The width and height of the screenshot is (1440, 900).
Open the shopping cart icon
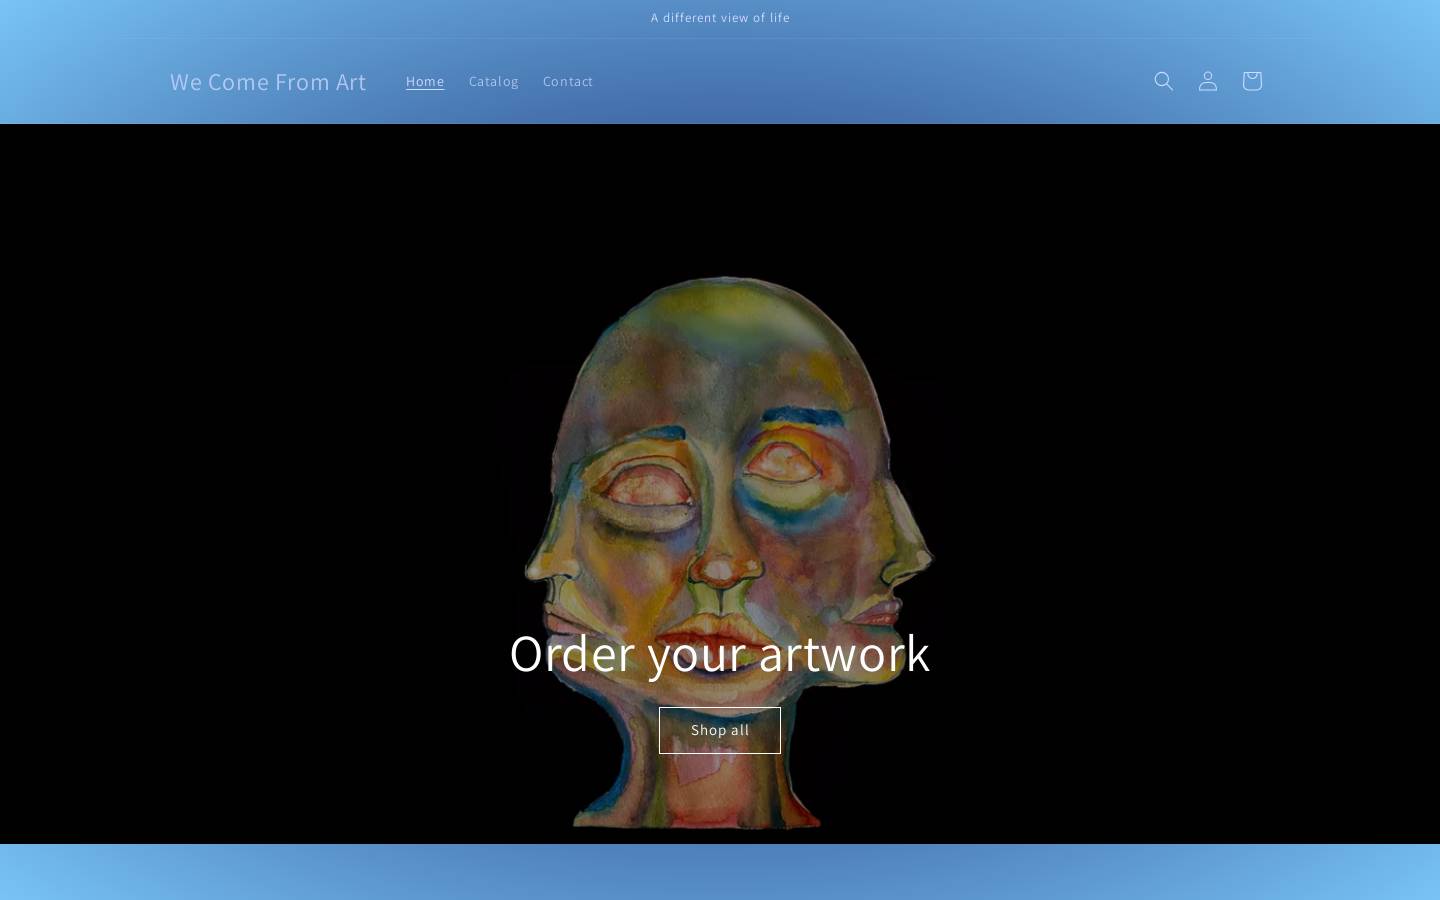coord(1251,81)
